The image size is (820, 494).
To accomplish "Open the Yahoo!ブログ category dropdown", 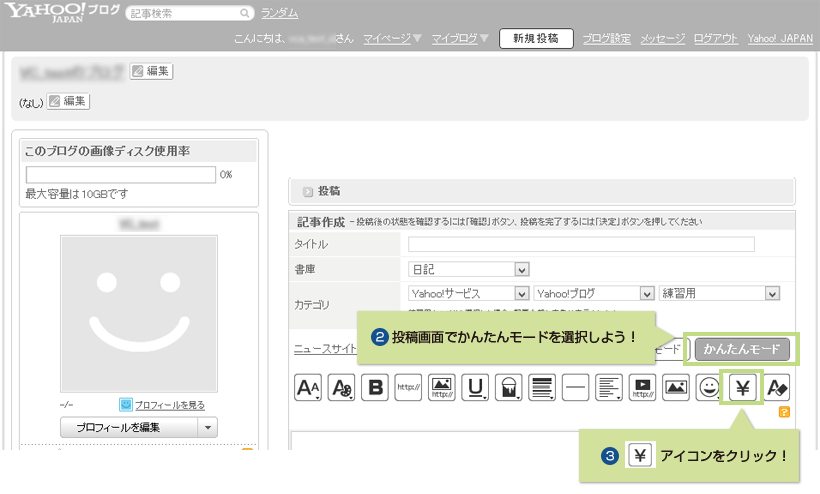I will click(x=594, y=293).
